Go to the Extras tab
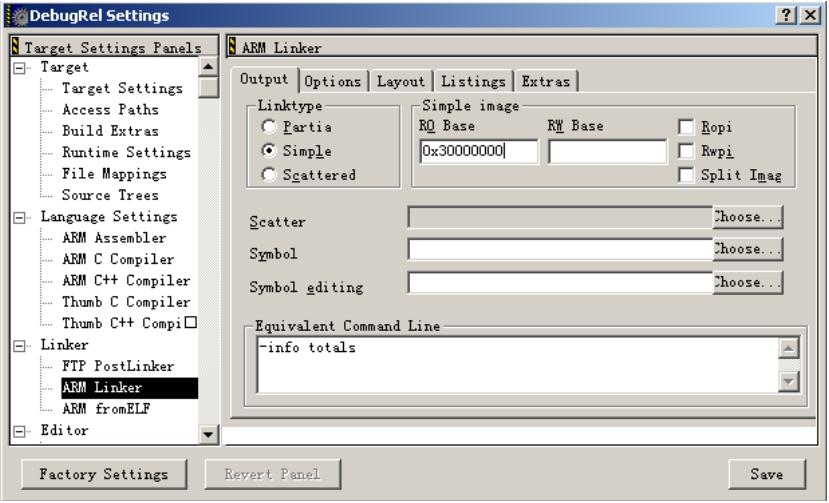The width and height of the screenshot is (829, 503). 546,81
